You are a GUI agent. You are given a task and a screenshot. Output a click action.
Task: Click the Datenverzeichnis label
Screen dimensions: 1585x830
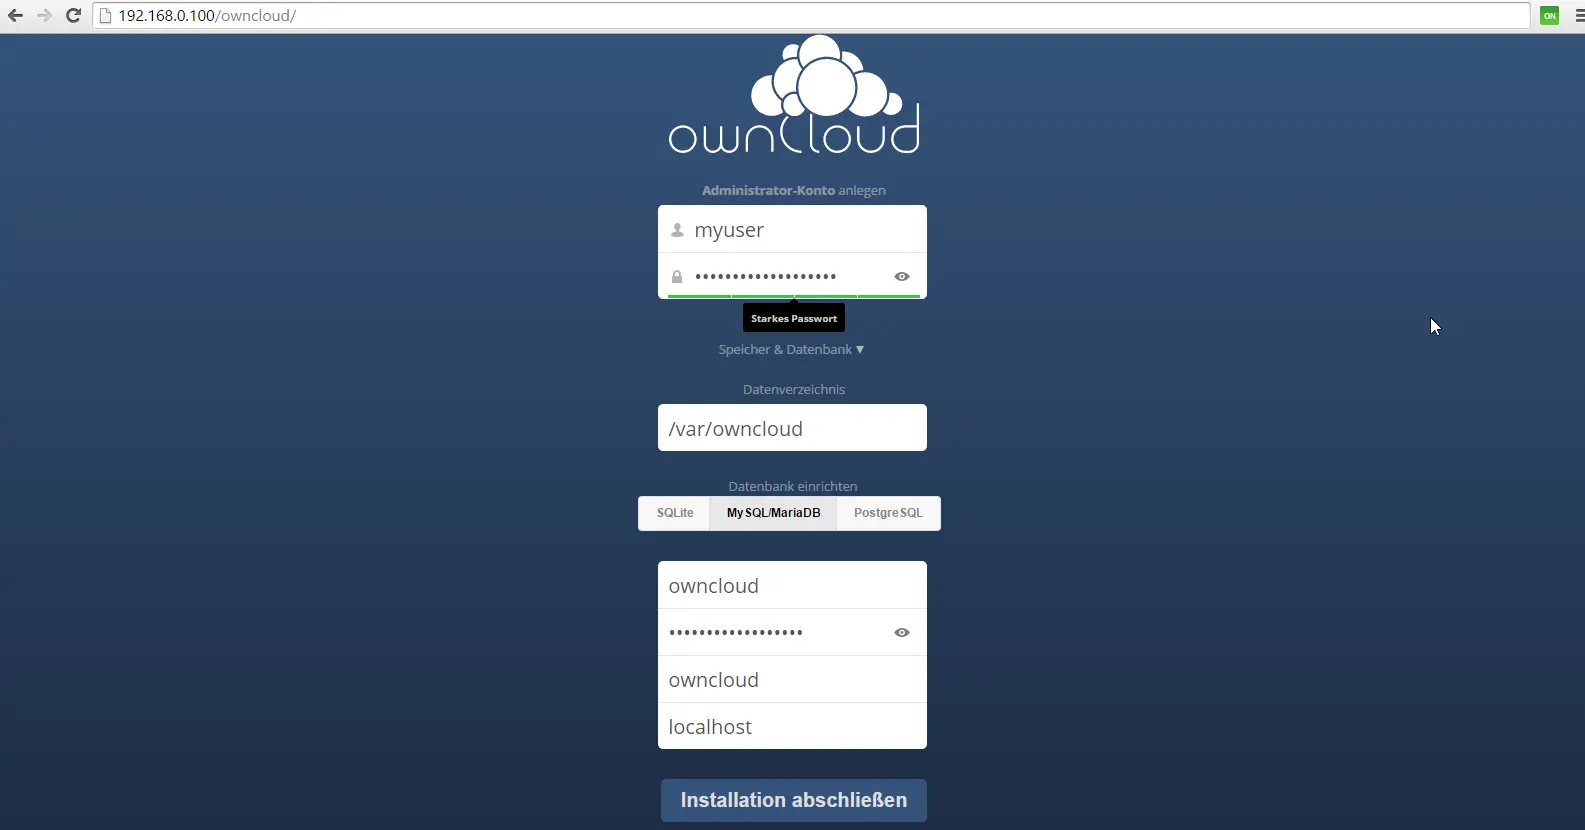[794, 389]
